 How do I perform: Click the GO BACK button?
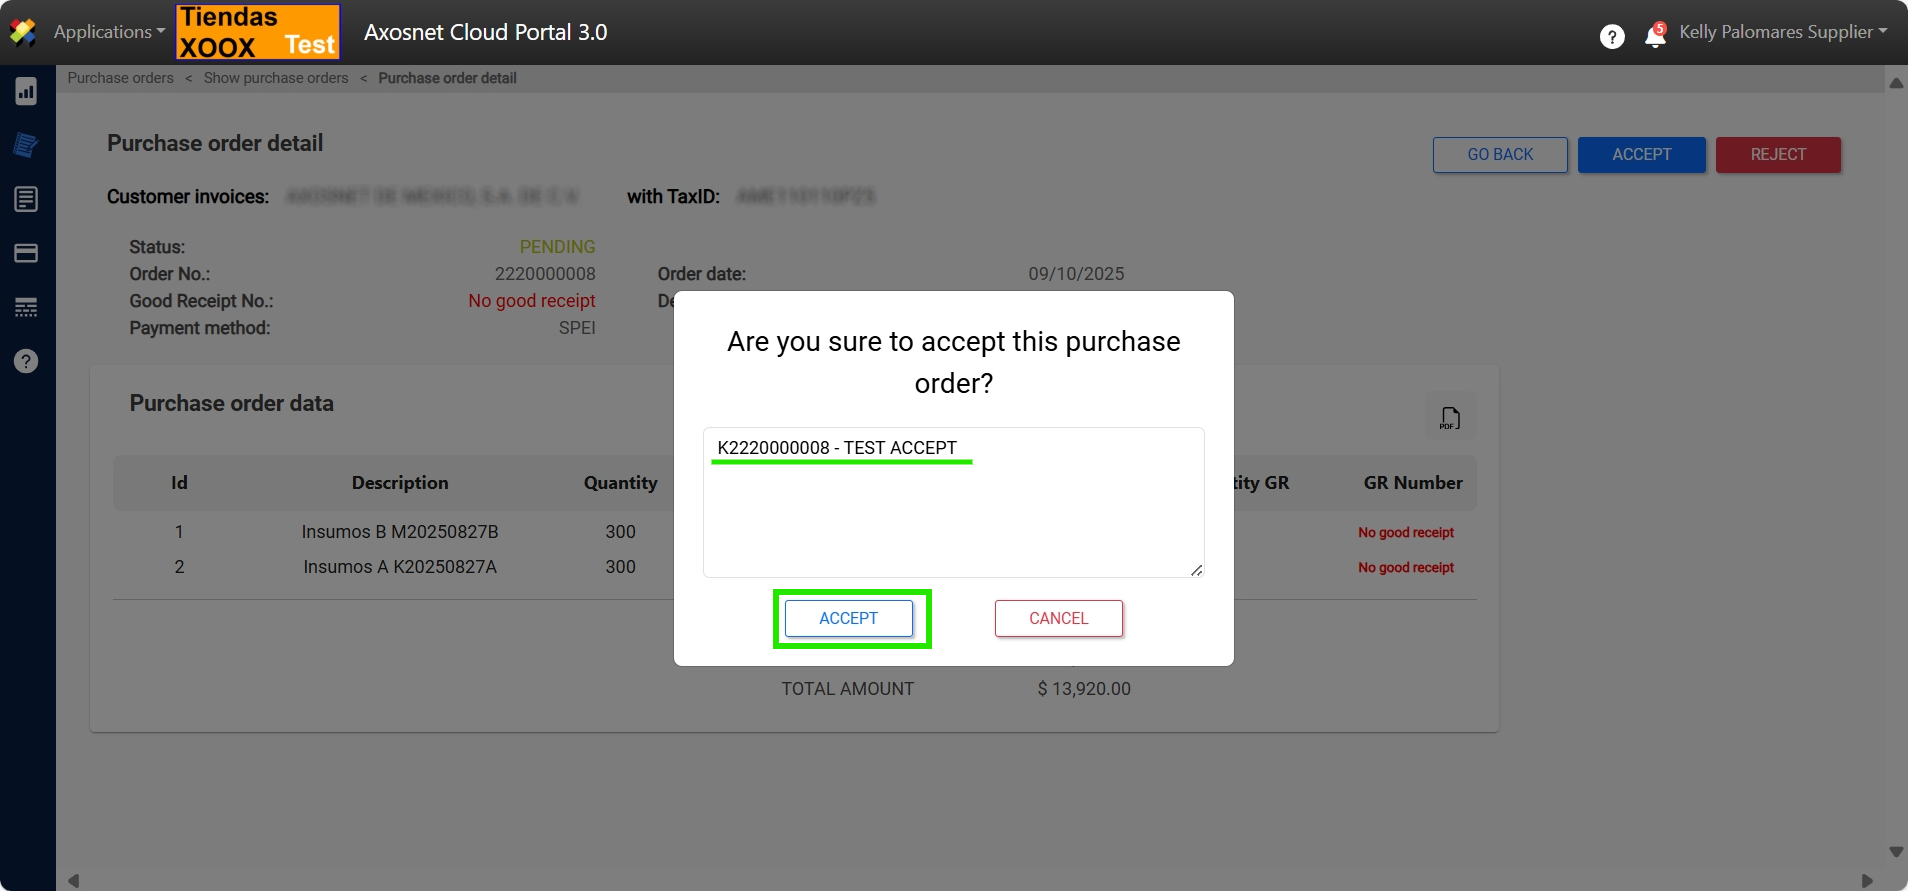(1499, 155)
